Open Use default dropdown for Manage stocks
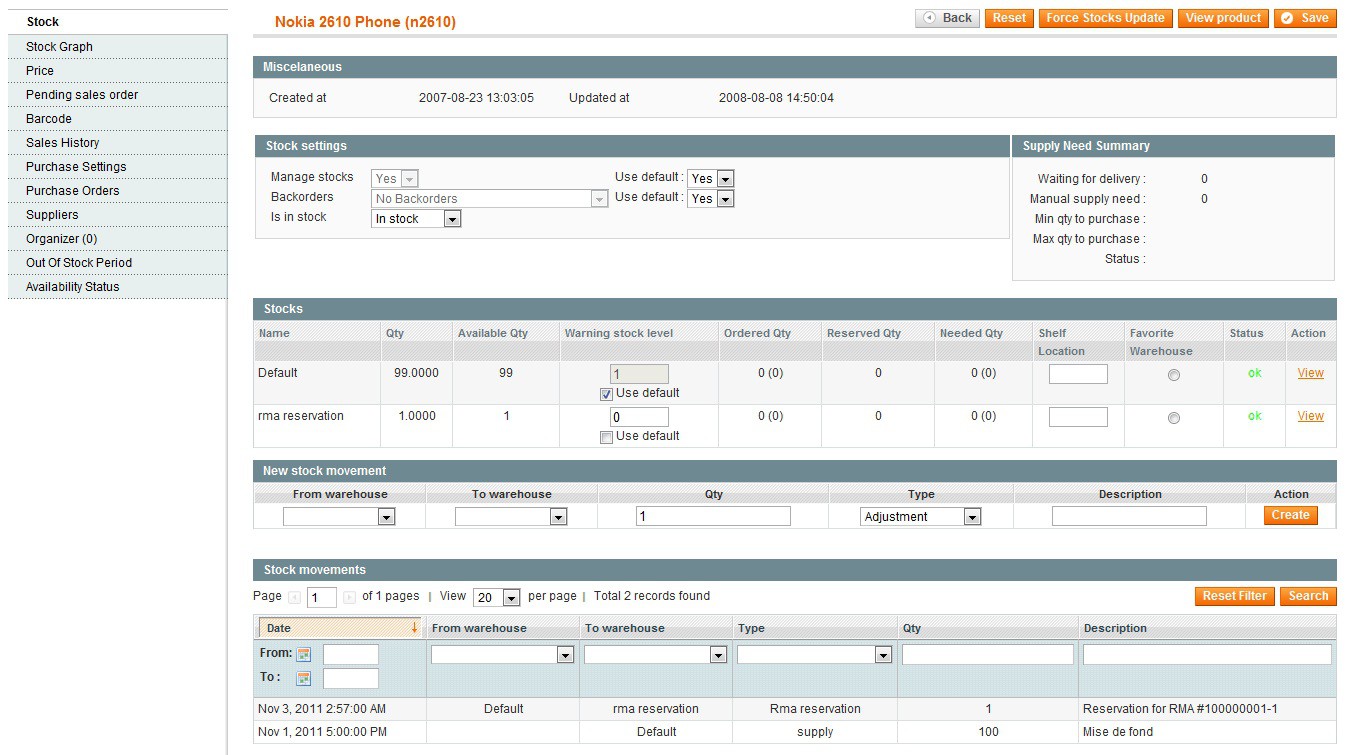 [711, 179]
